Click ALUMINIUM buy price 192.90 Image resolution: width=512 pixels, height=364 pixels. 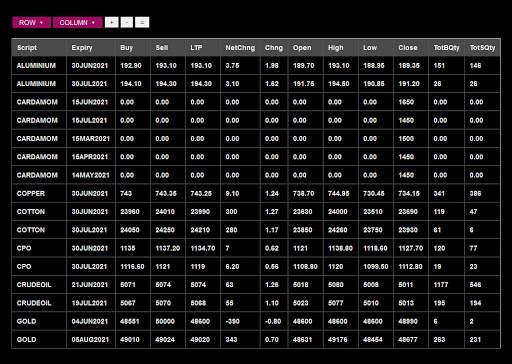click(x=131, y=66)
